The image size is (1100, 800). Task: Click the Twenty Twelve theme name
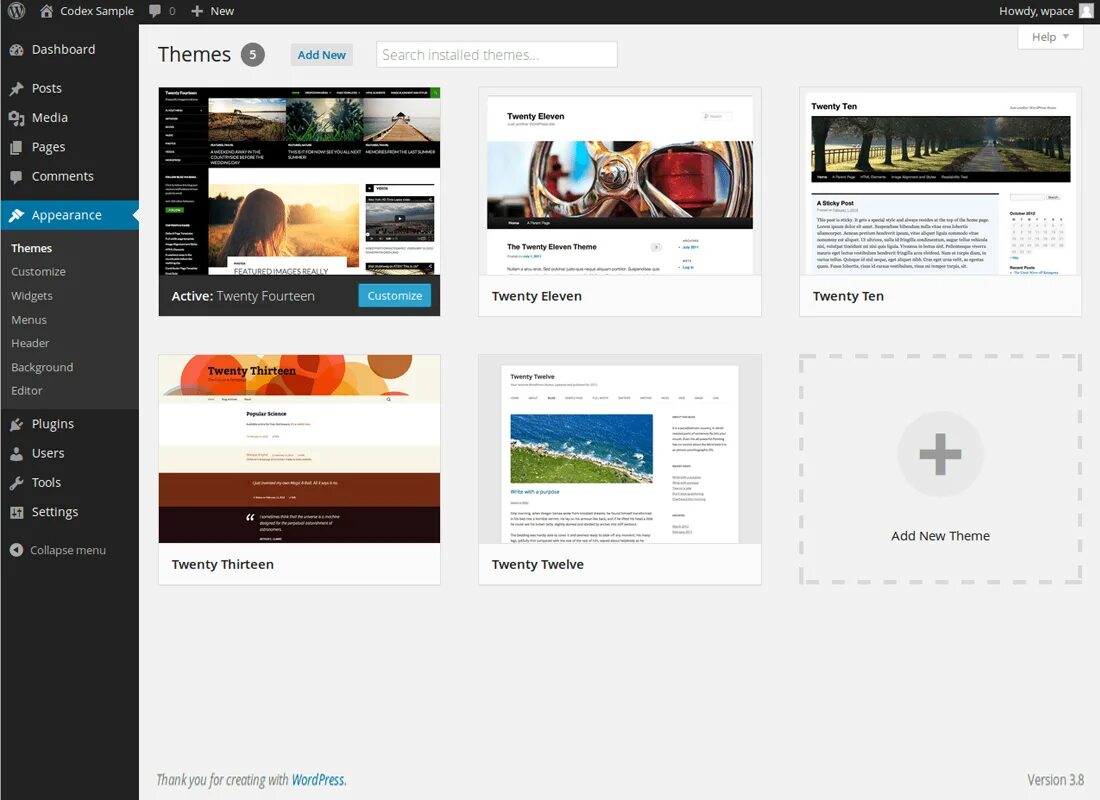pyautogui.click(x=537, y=564)
